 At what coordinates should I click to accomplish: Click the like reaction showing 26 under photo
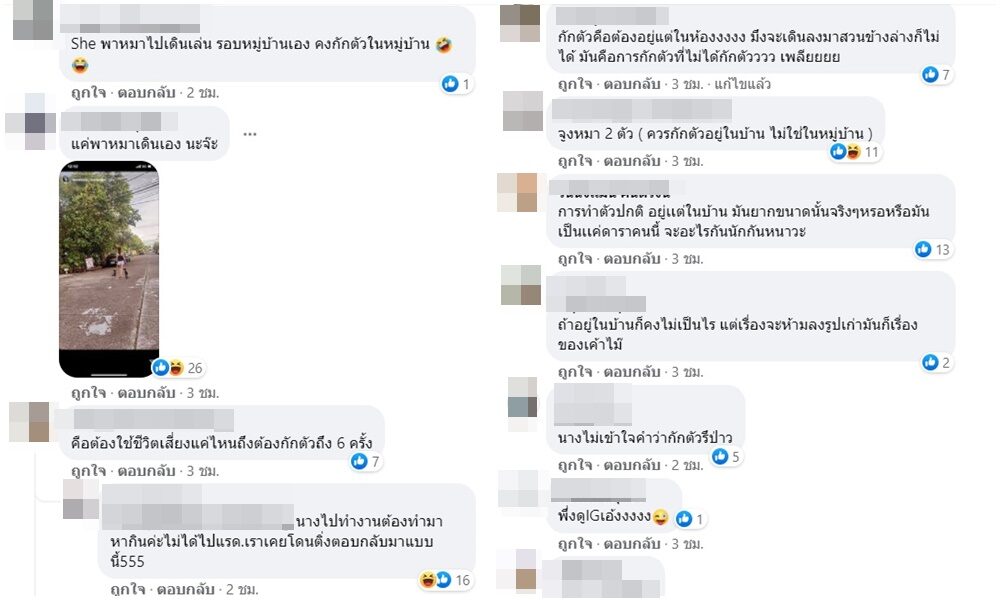[177, 368]
